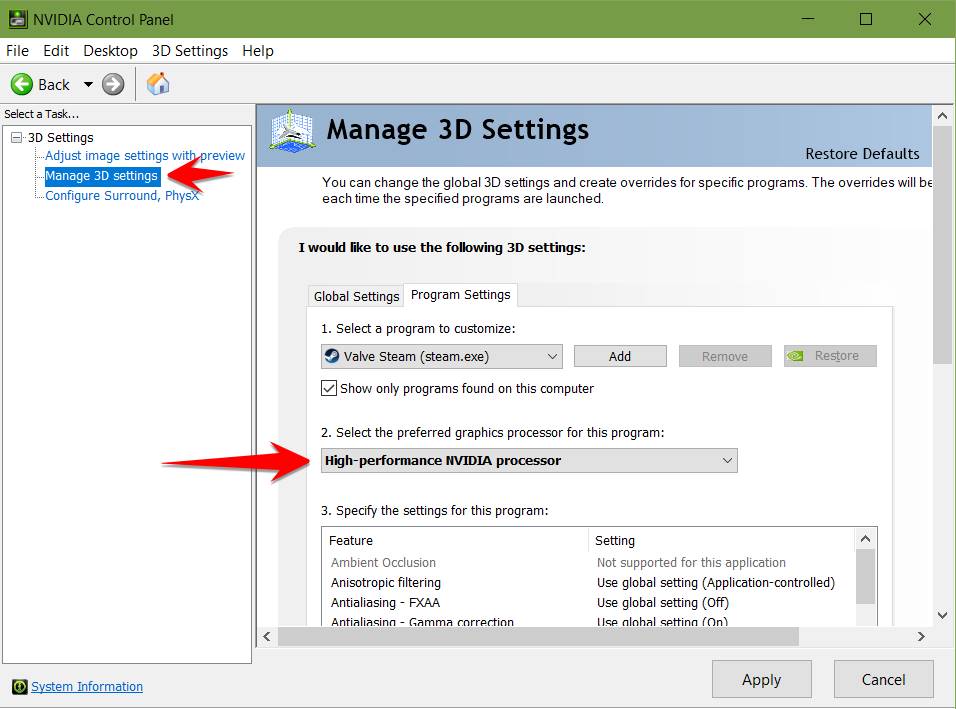Click the settings list scroll up arrow

coord(865,539)
